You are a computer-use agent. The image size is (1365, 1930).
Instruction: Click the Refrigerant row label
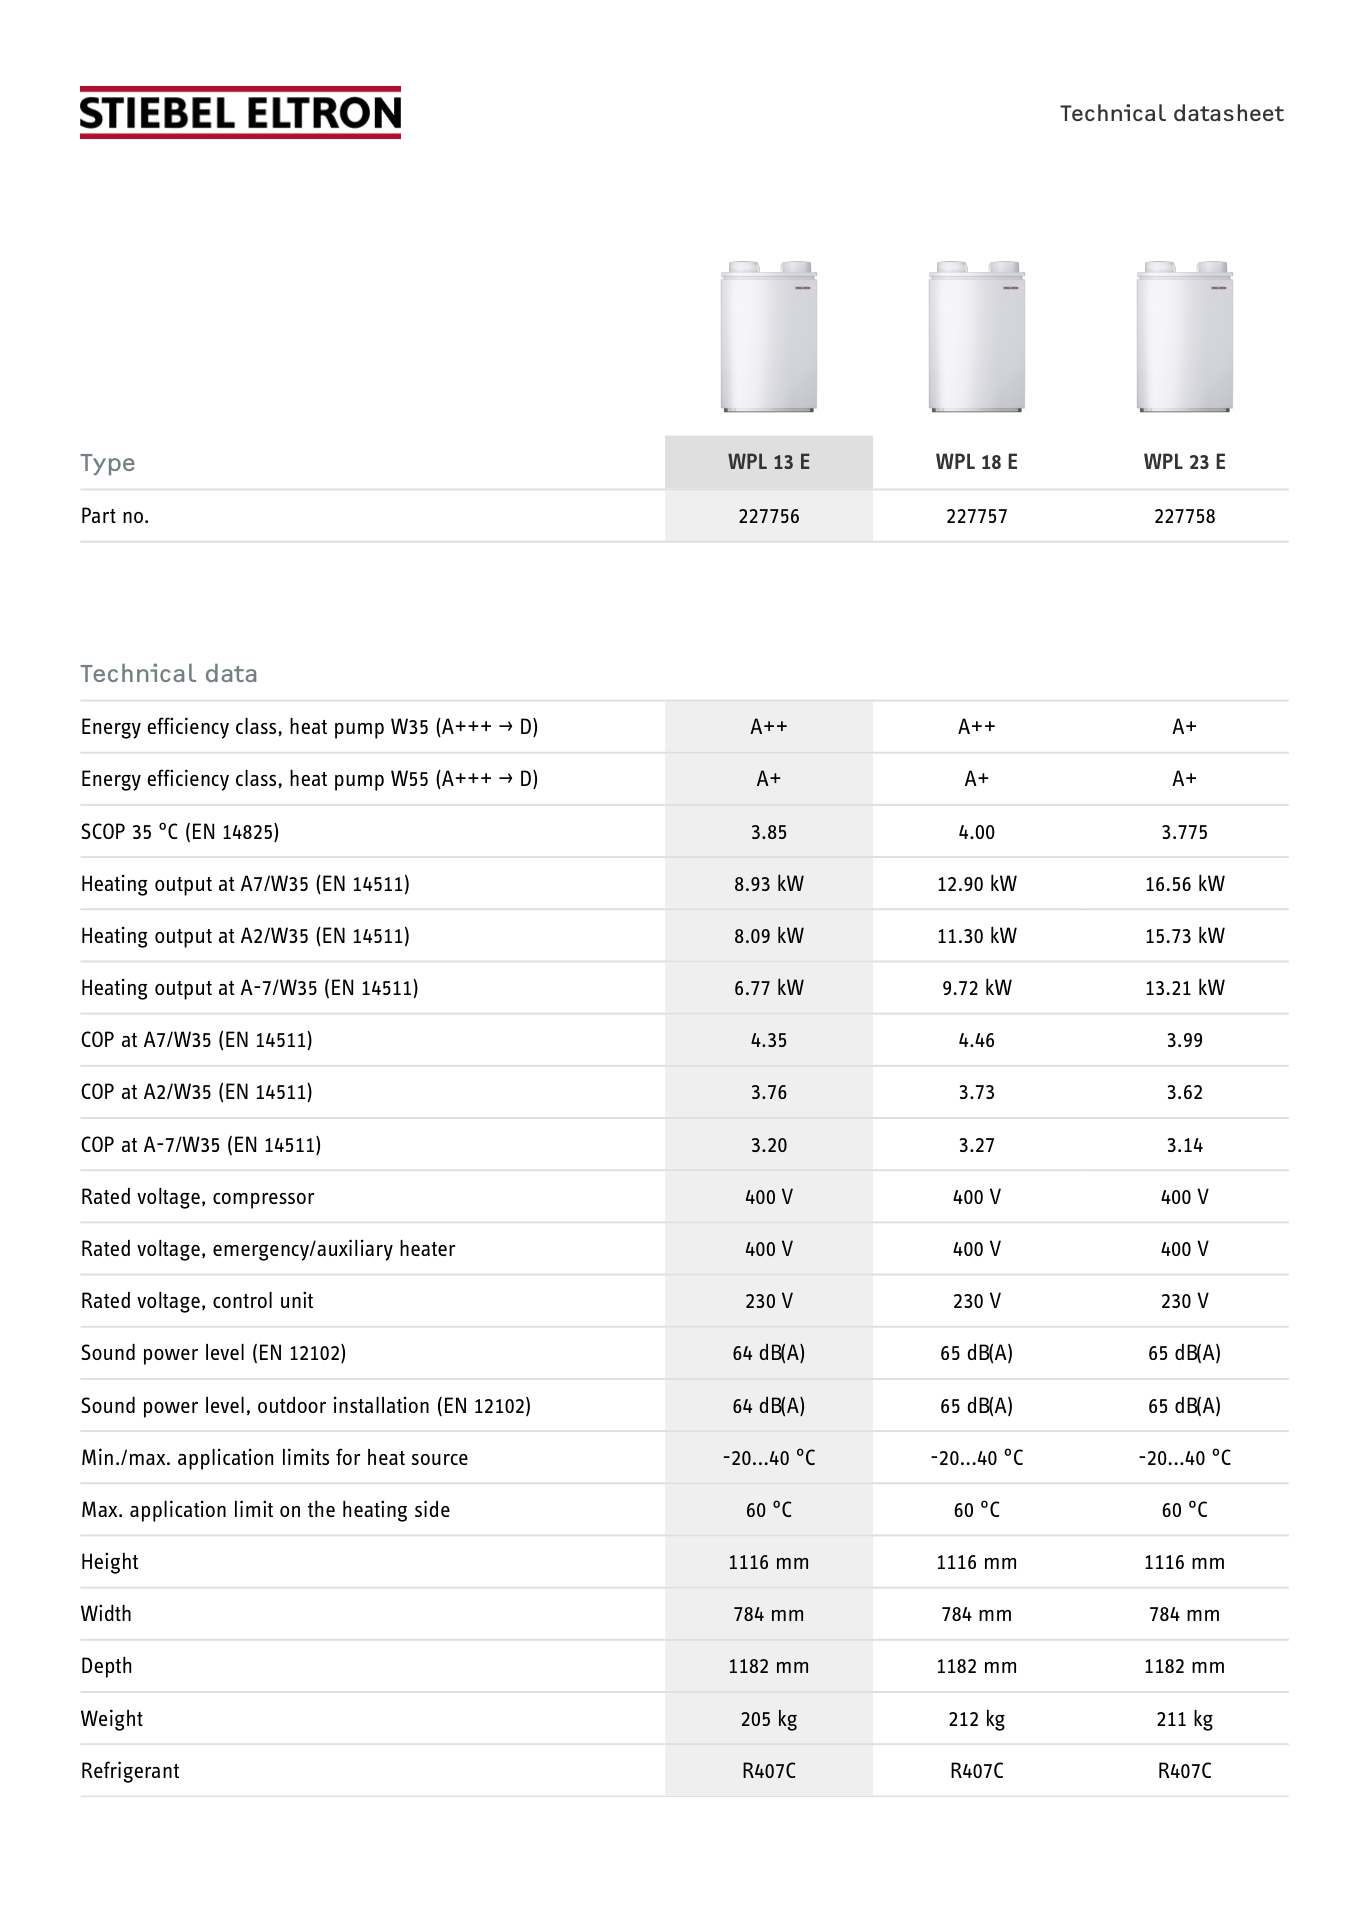tap(130, 1771)
